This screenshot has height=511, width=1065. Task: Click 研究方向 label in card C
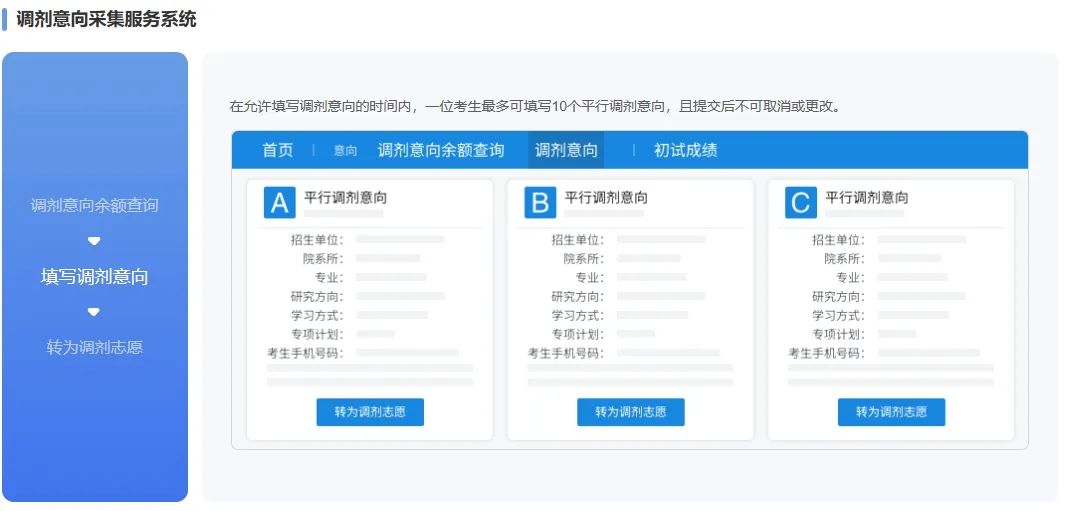[x=839, y=297]
